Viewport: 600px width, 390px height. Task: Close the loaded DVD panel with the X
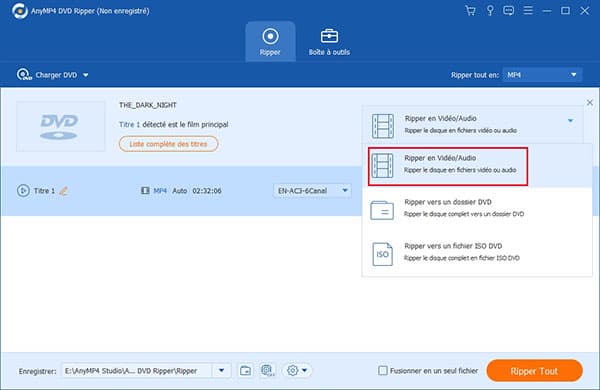(x=590, y=102)
